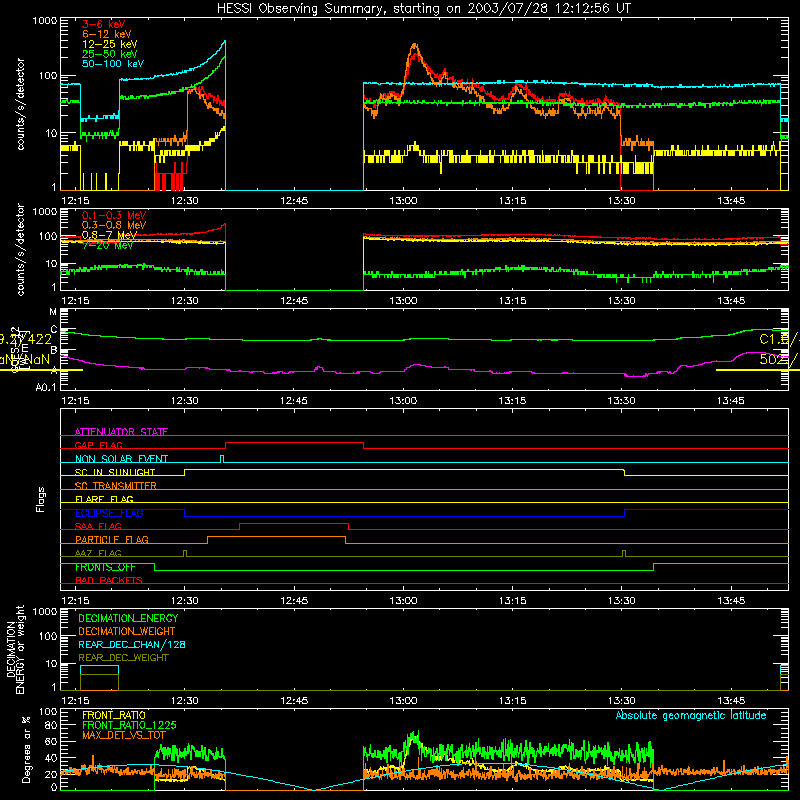Select the FLARE_FLAG label
800x800 pixels.
click(x=104, y=499)
